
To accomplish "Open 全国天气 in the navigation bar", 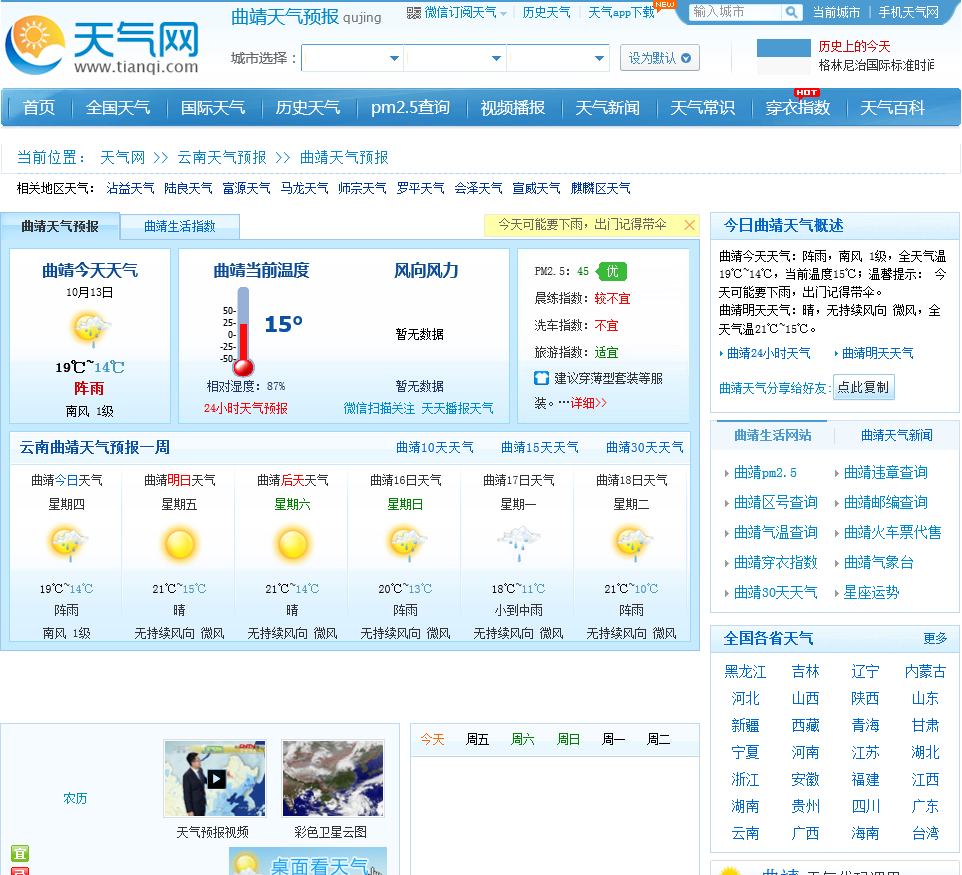I will pos(118,108).
